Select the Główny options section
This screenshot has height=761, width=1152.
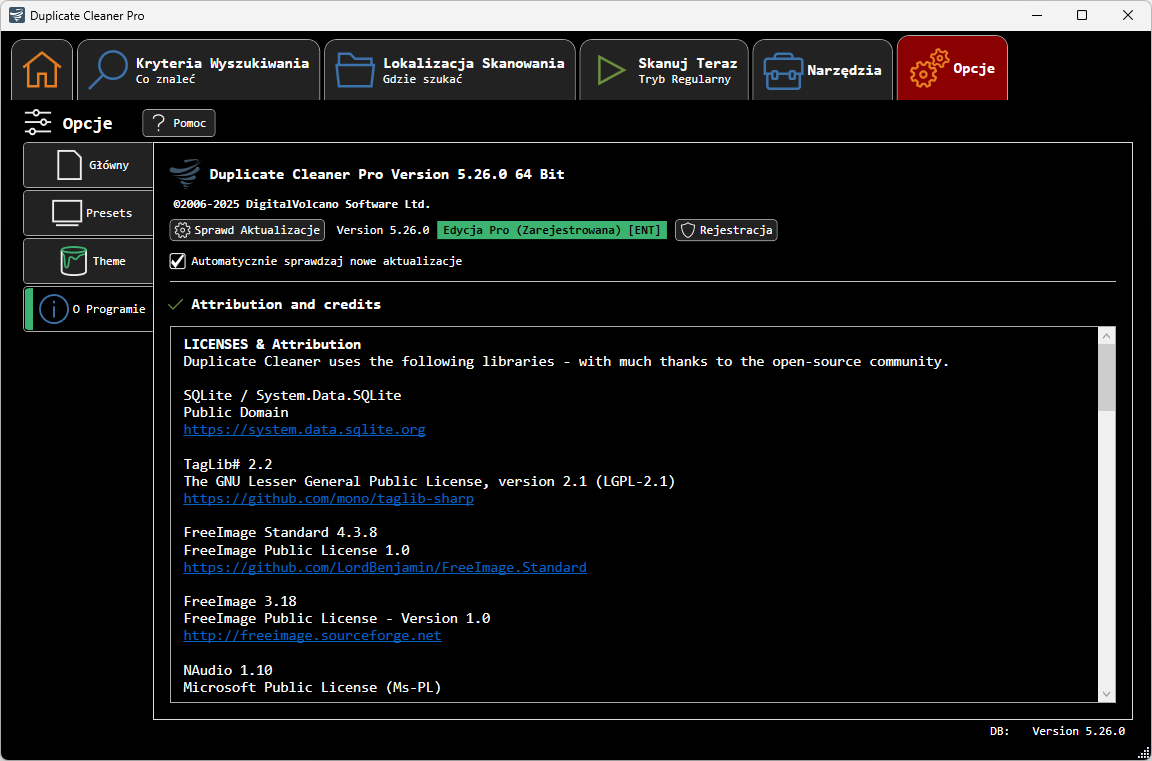click(88, 165)
